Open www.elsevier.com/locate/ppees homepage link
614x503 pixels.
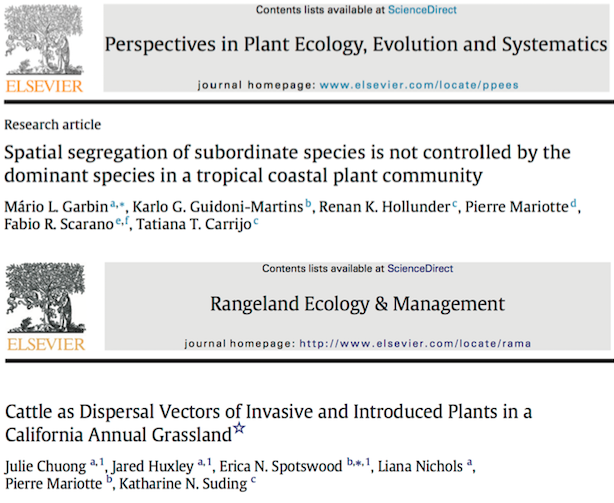point(419,85)
